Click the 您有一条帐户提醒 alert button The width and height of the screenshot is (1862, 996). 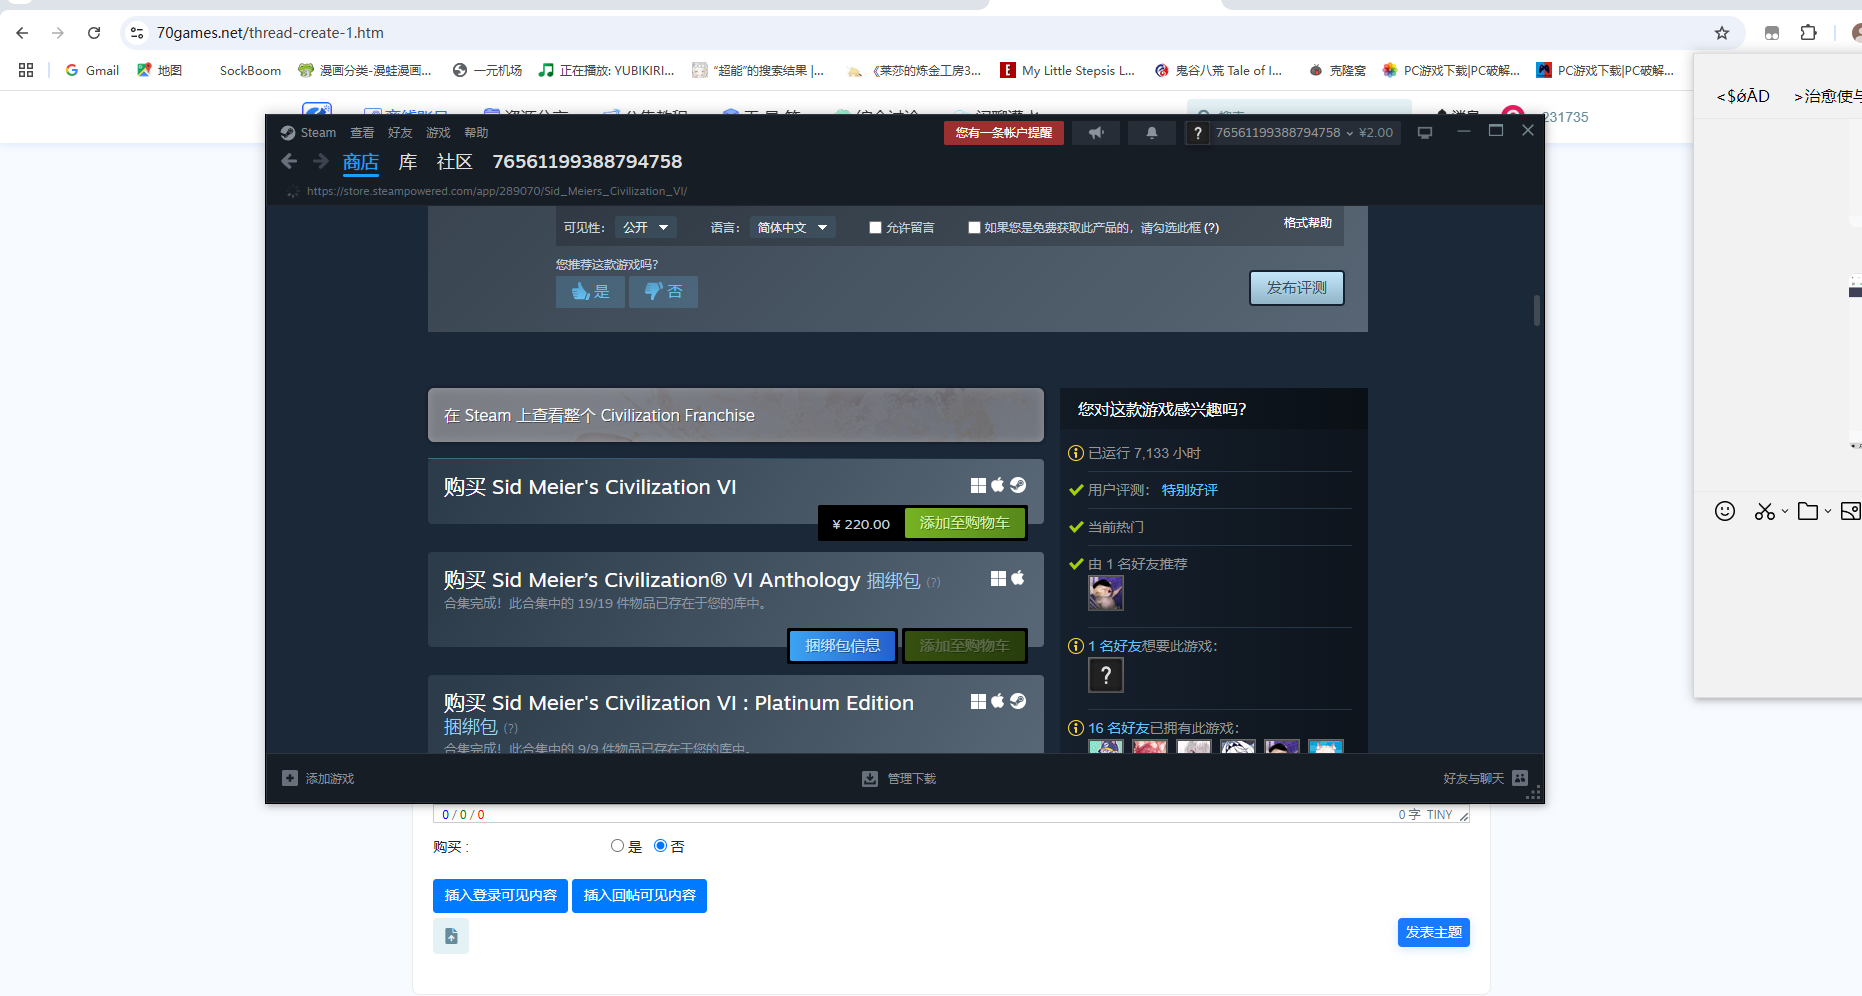[1003, 133]
